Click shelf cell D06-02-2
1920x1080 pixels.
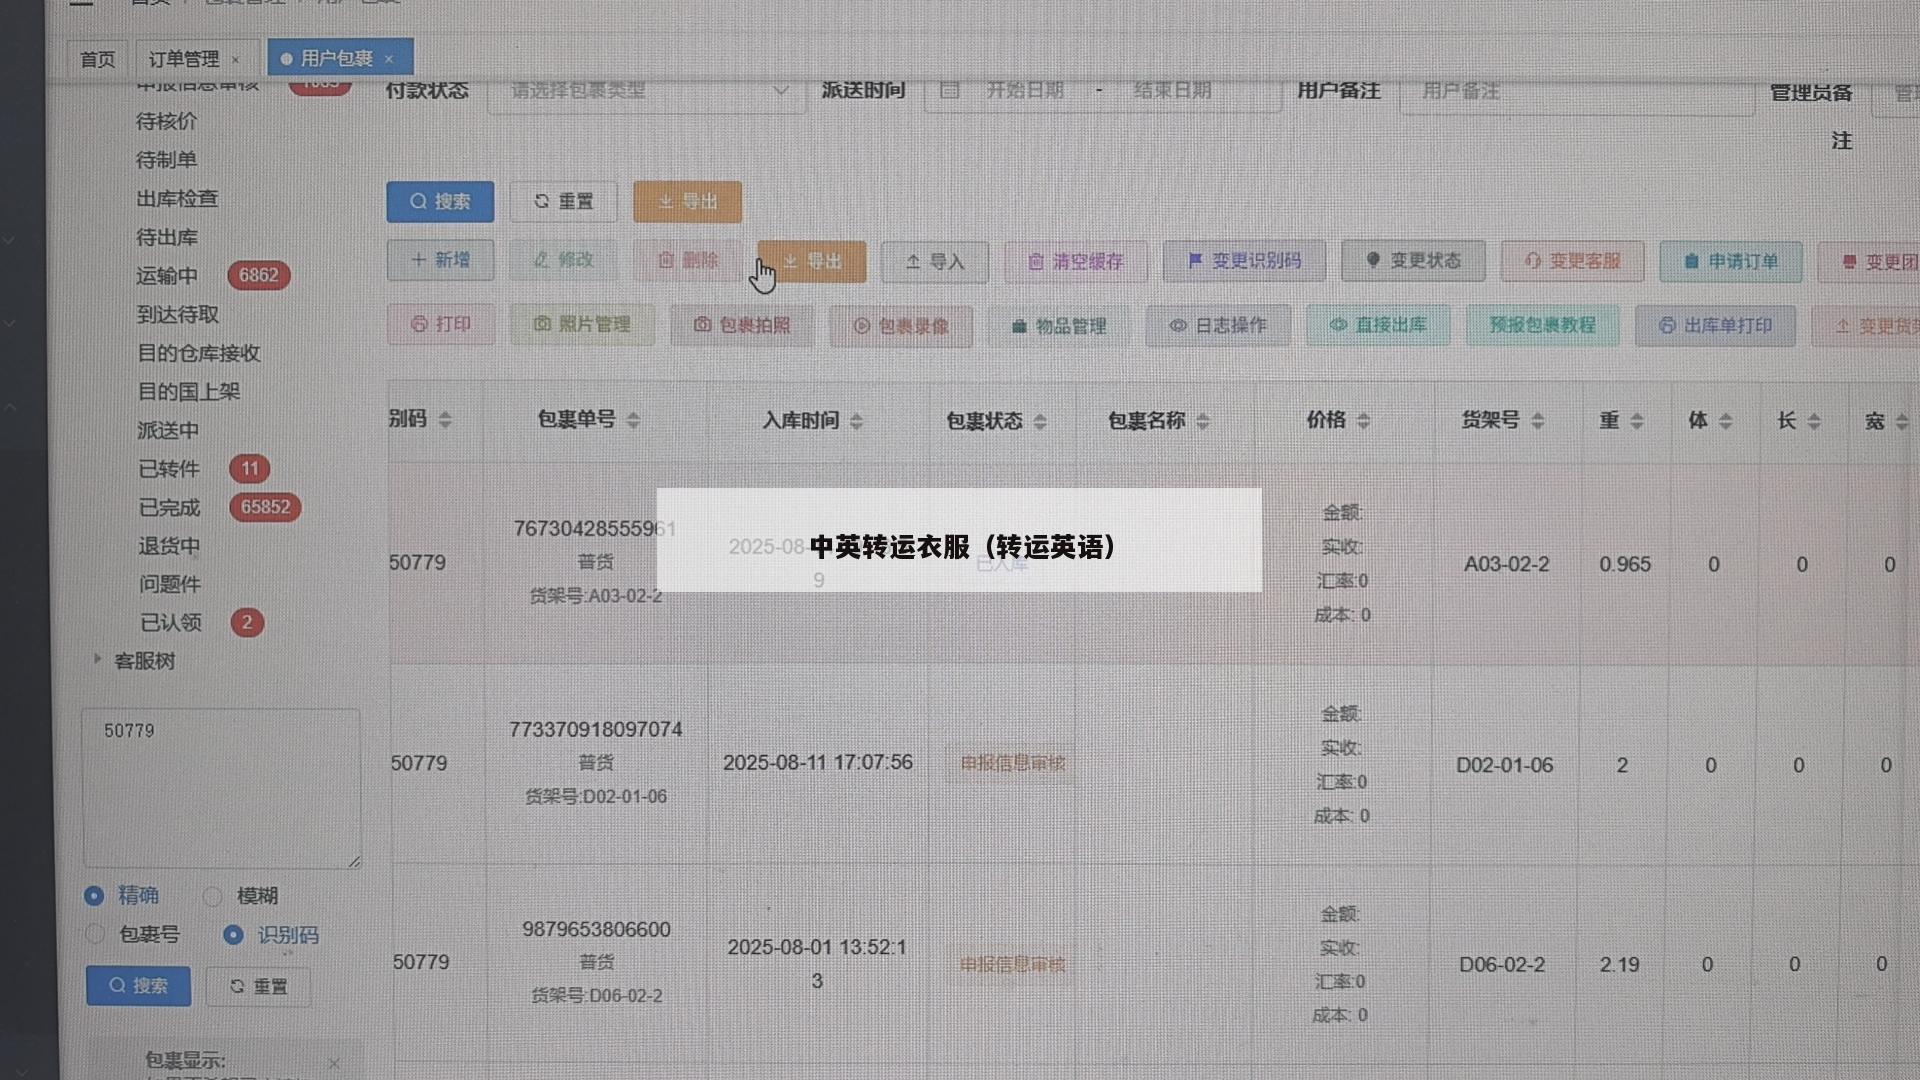(1502, 965)
